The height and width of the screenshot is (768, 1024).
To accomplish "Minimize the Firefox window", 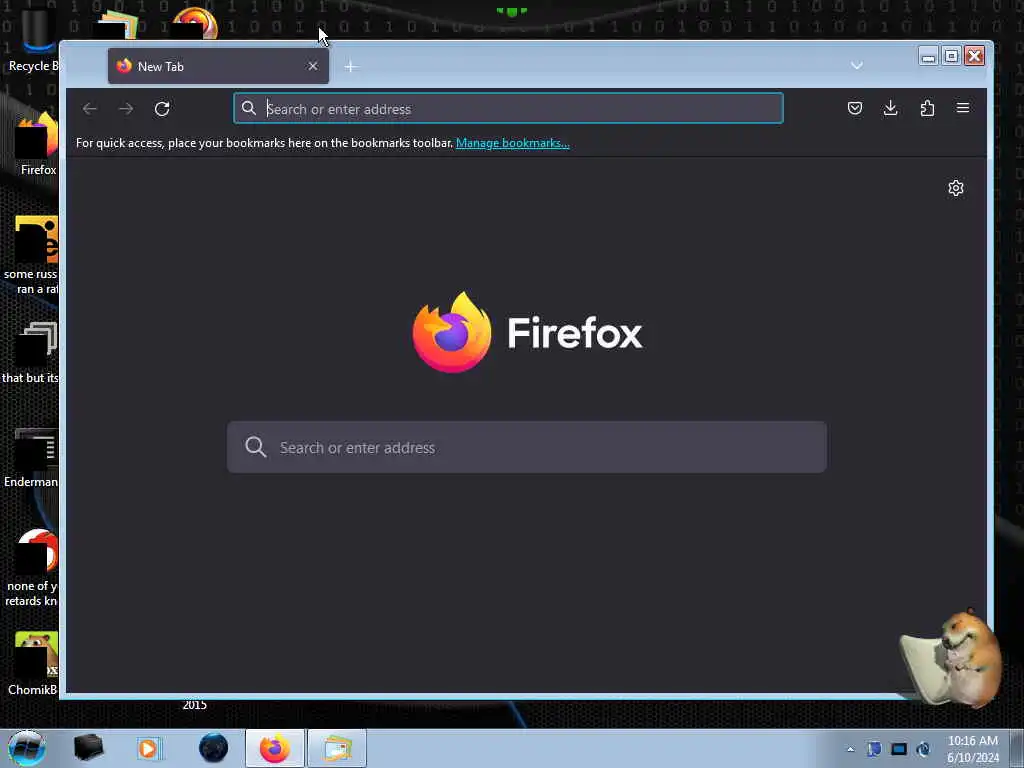I will point(928,56).
